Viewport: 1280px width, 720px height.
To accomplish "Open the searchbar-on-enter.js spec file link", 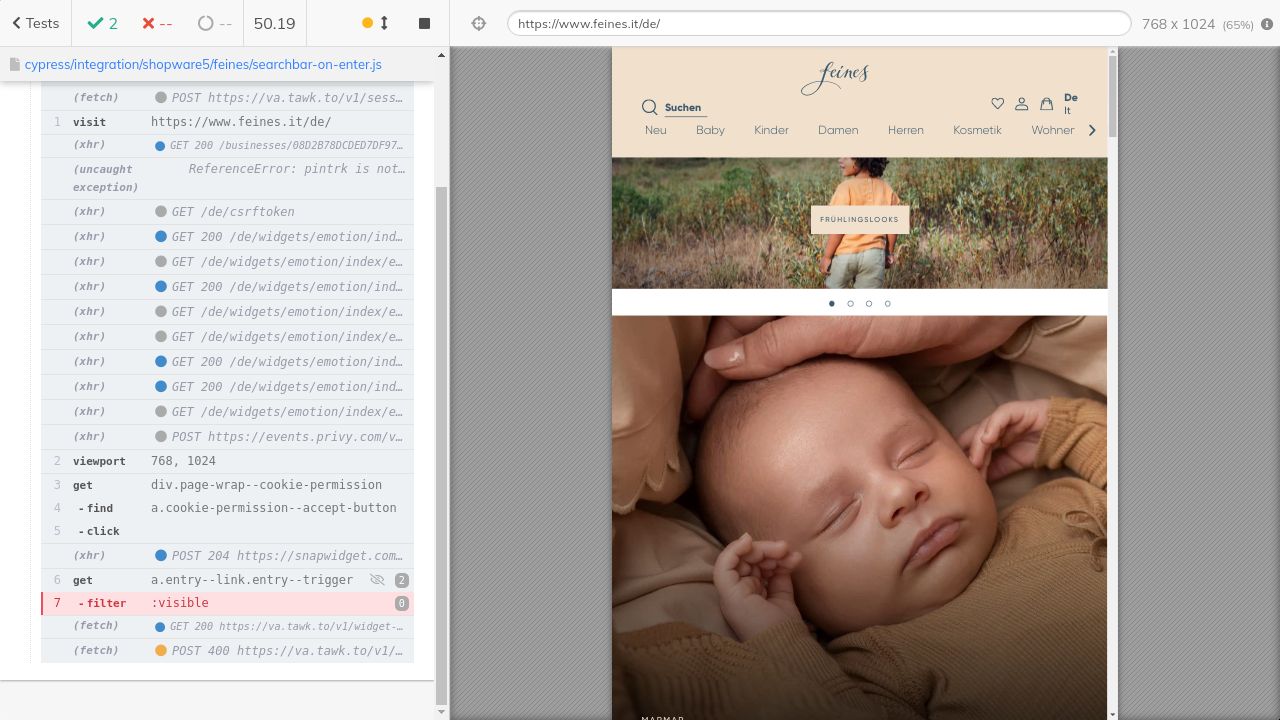I will click(203, 64).
